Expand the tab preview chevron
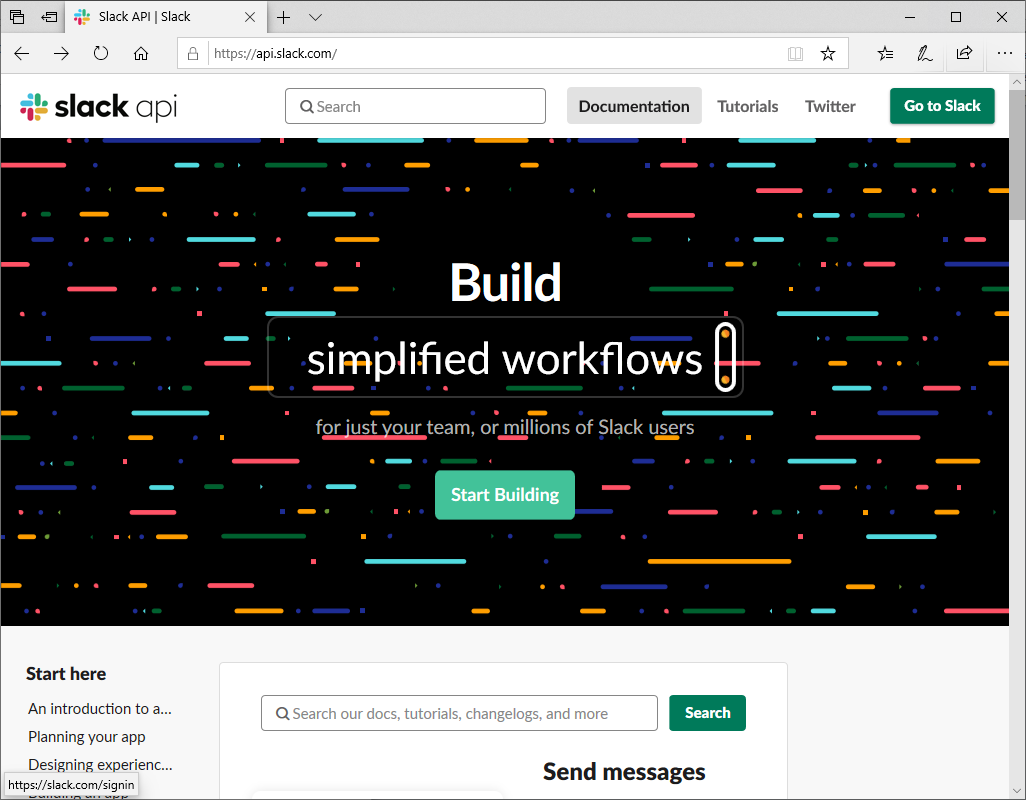Screen dimensions: 1026x800 point(315,17)
